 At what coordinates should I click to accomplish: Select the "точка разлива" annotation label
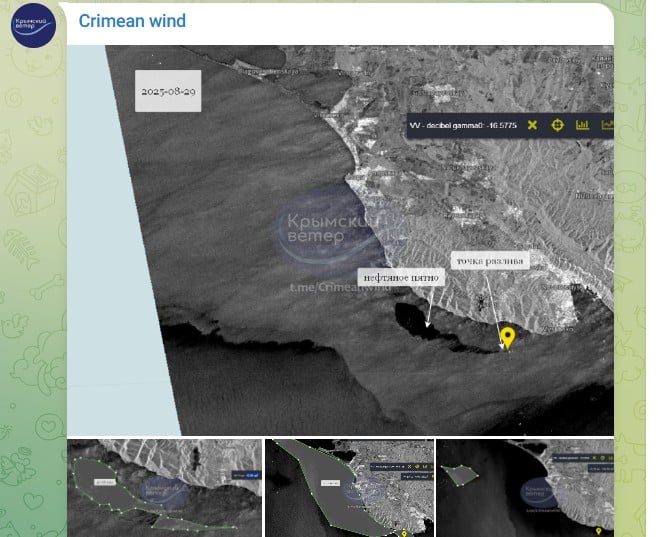(488, 260)
